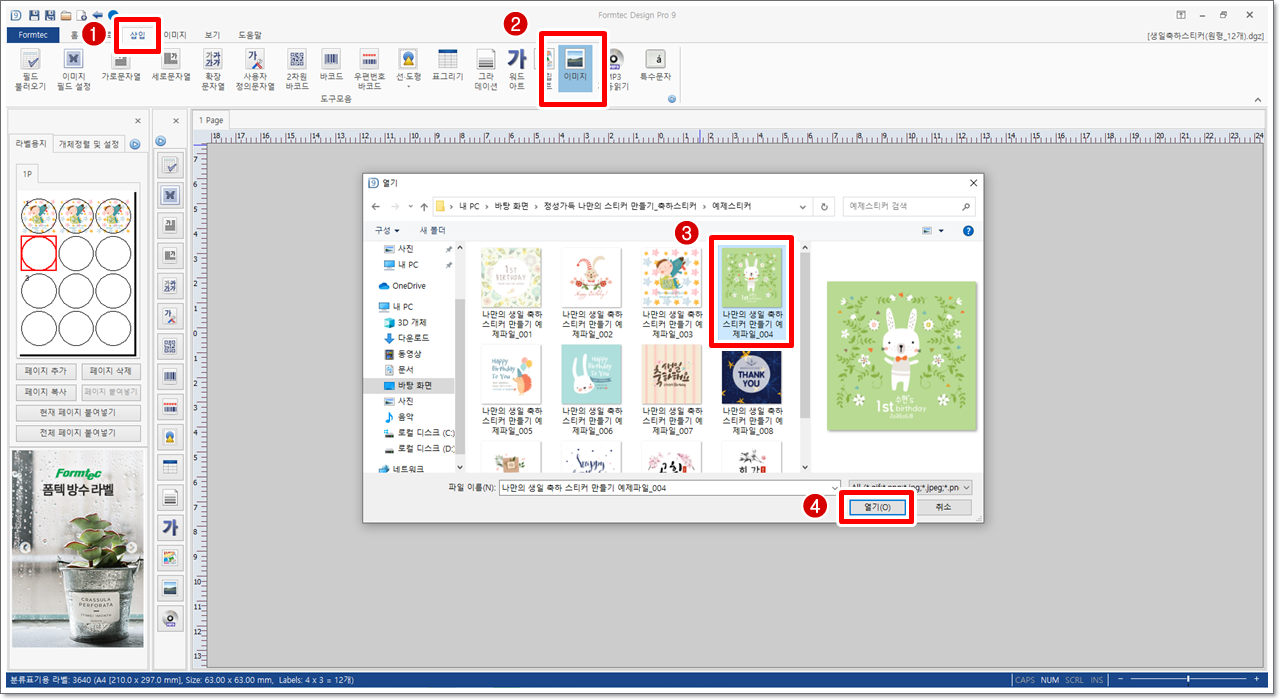Click the field load icon in vertical toolbox
The width and height of the screenshot is (1280, 700).
tap(170, 166)
